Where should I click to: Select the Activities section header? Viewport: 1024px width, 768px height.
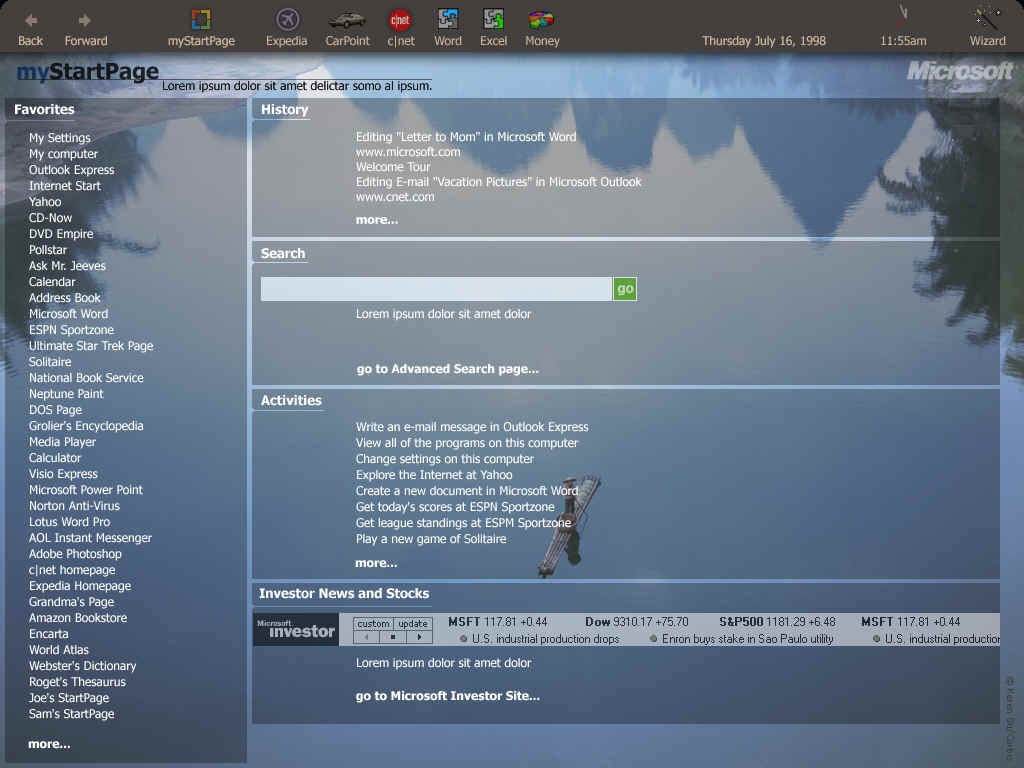coord(291,400)
